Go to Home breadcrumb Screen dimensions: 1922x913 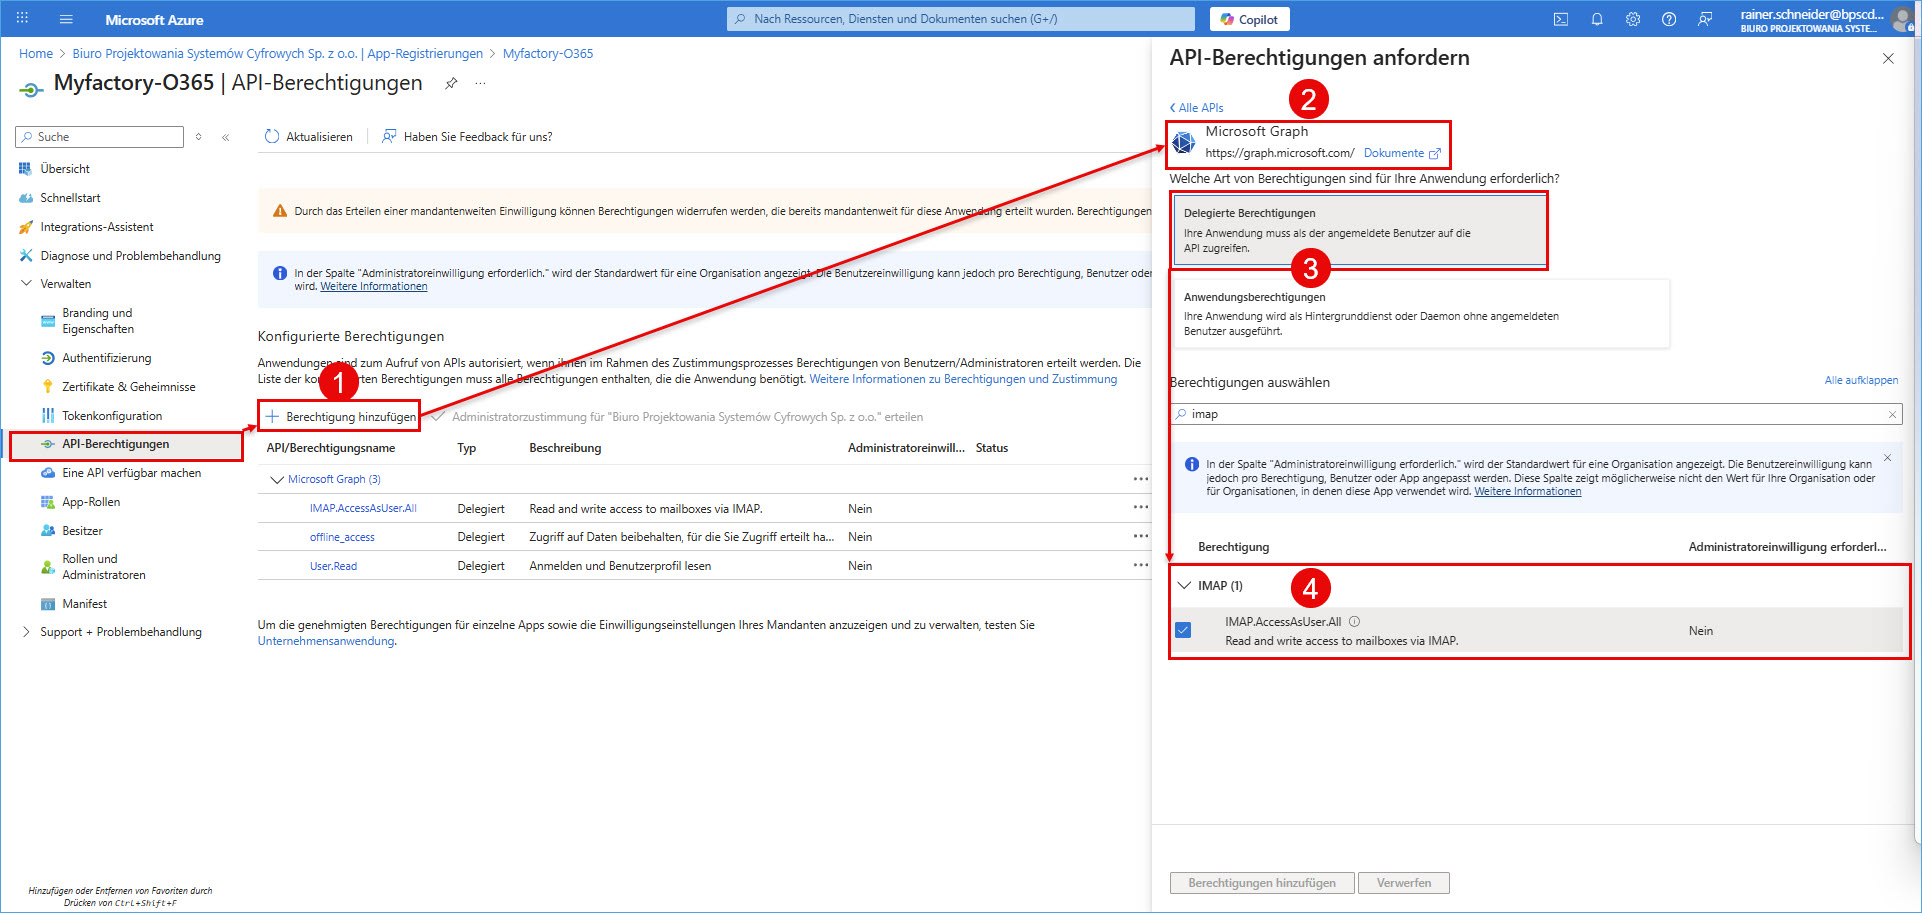pyautogui.click(x=36, y=54)
